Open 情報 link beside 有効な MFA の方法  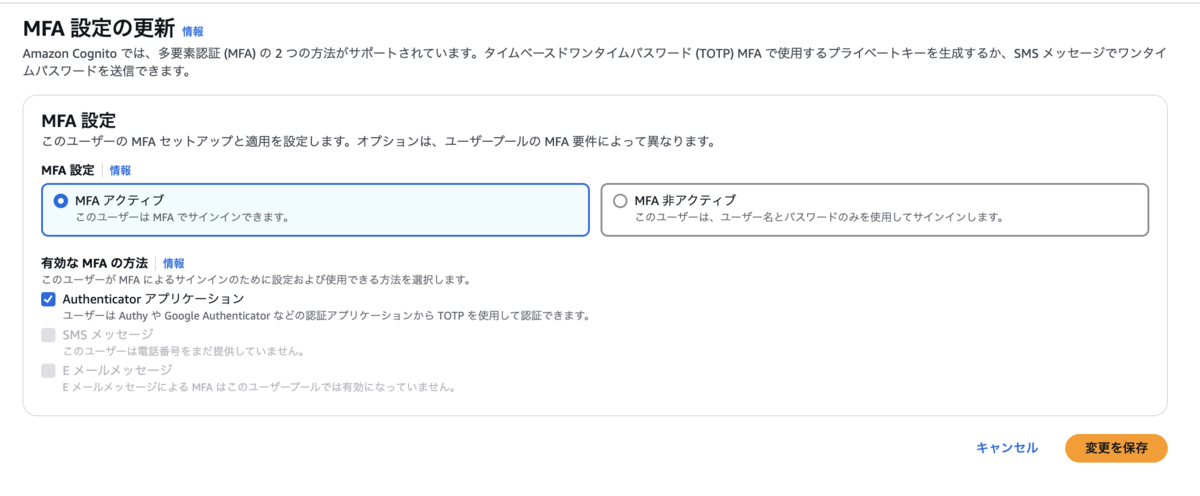(174, 263)
